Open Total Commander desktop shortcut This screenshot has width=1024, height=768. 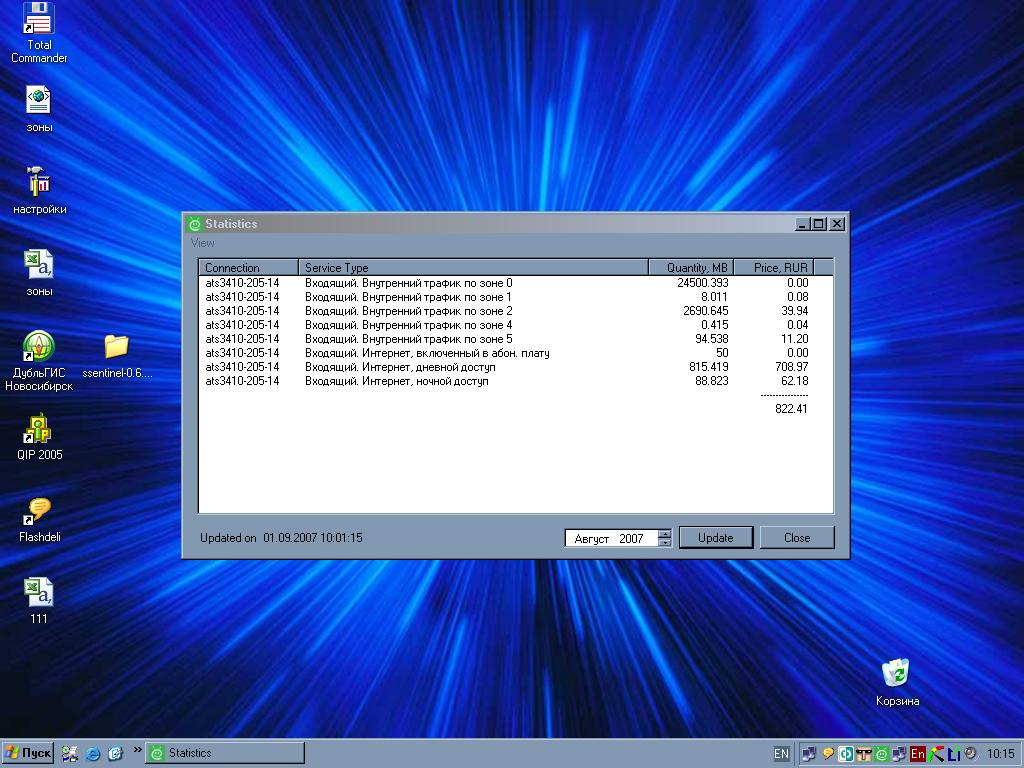(x=39, y=20)
